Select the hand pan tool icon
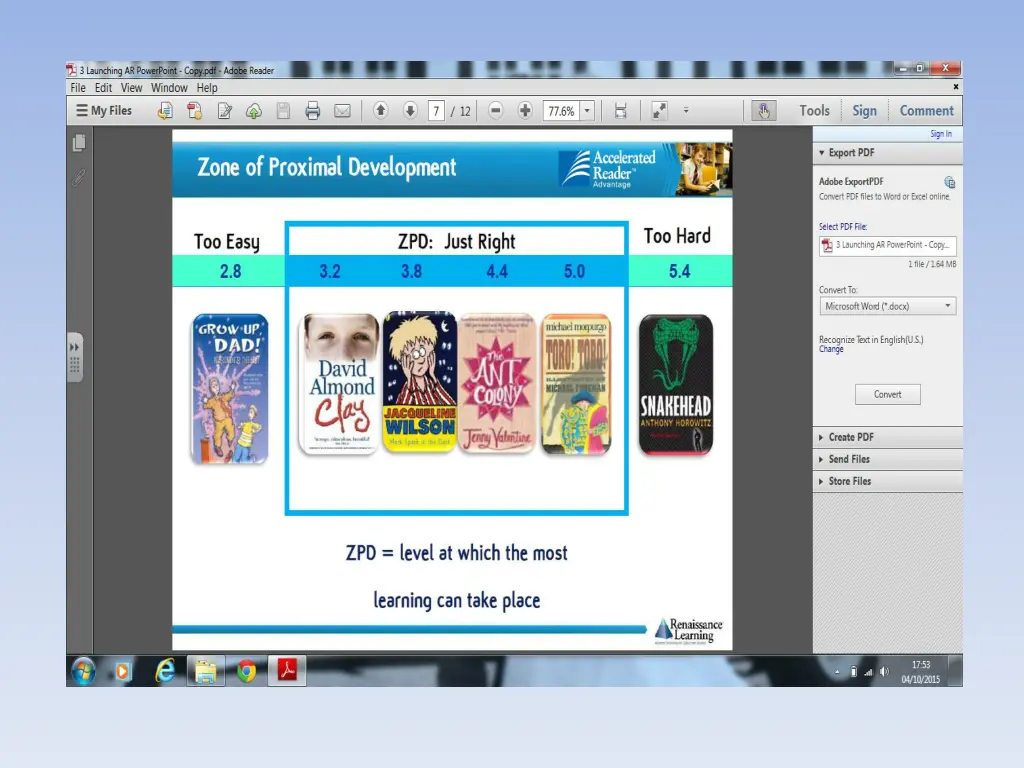The image size is (1024, 768). [x=763, y=110]
